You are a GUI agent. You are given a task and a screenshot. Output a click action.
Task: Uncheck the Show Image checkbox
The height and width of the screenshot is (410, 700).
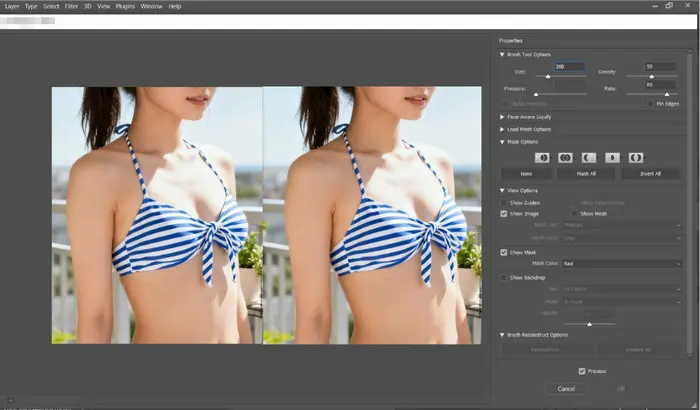click(504, 214)
